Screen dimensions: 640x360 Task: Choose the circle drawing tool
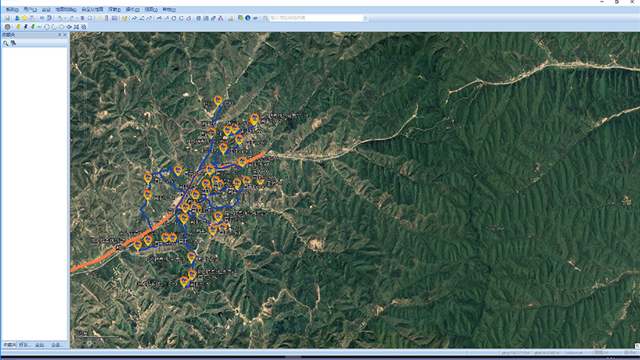pos(47,27)
